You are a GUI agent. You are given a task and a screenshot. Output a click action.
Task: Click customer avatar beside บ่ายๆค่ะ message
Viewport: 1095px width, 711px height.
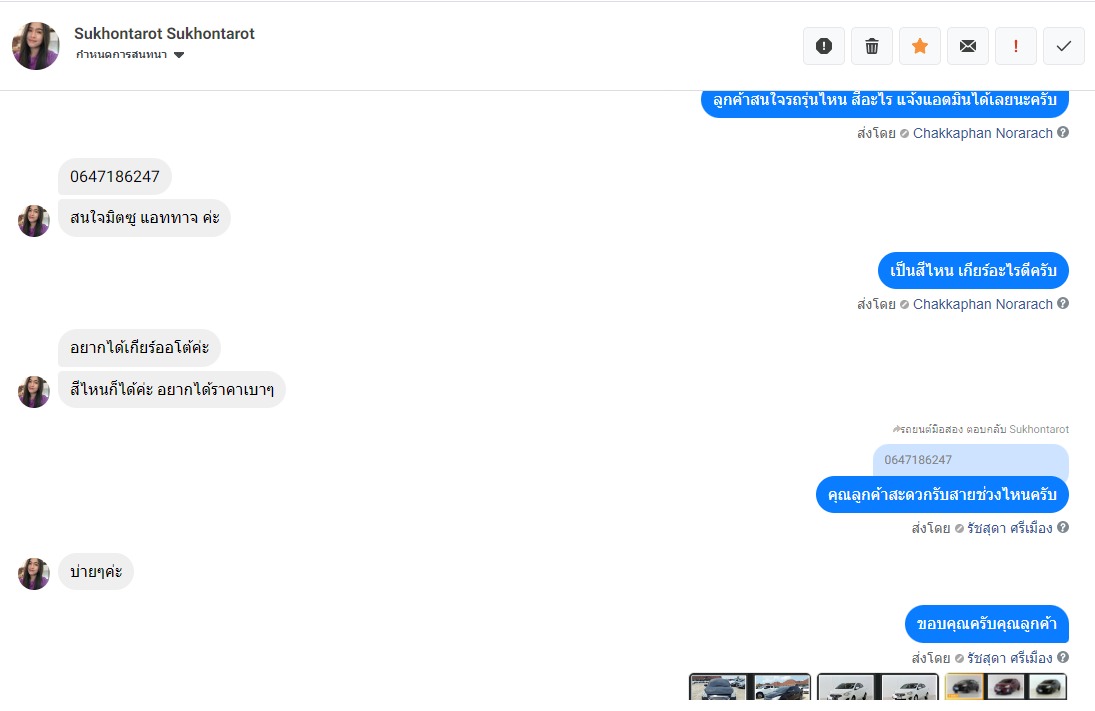click(34, 574)
